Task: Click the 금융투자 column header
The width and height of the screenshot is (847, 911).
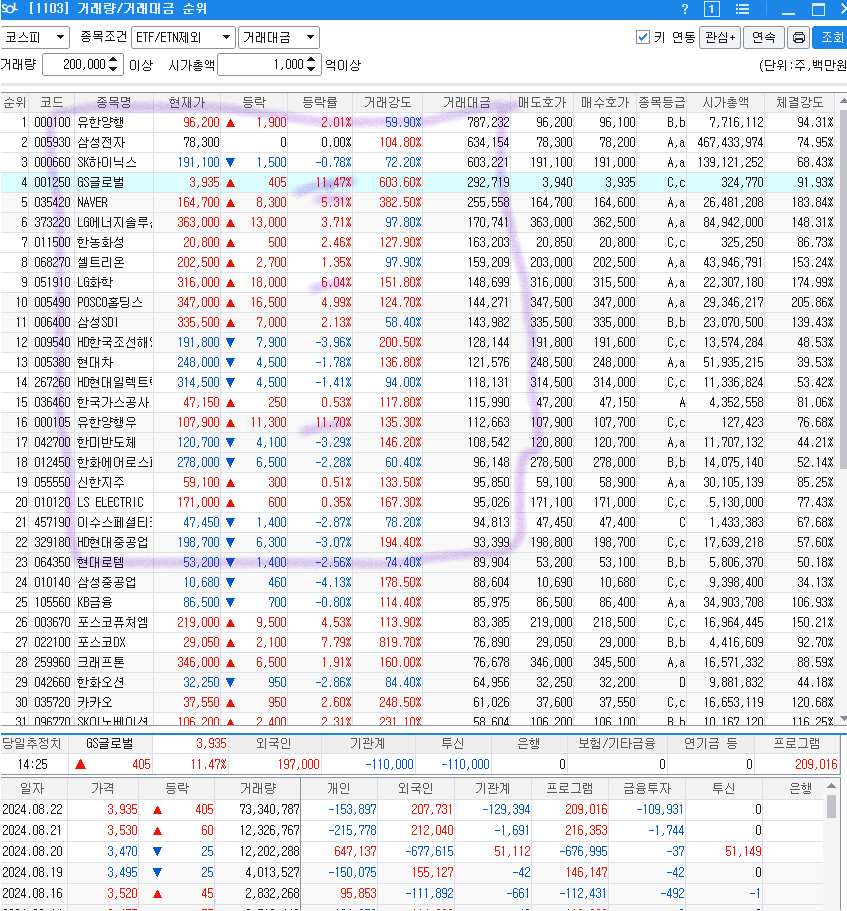Action: coord(647,788)
